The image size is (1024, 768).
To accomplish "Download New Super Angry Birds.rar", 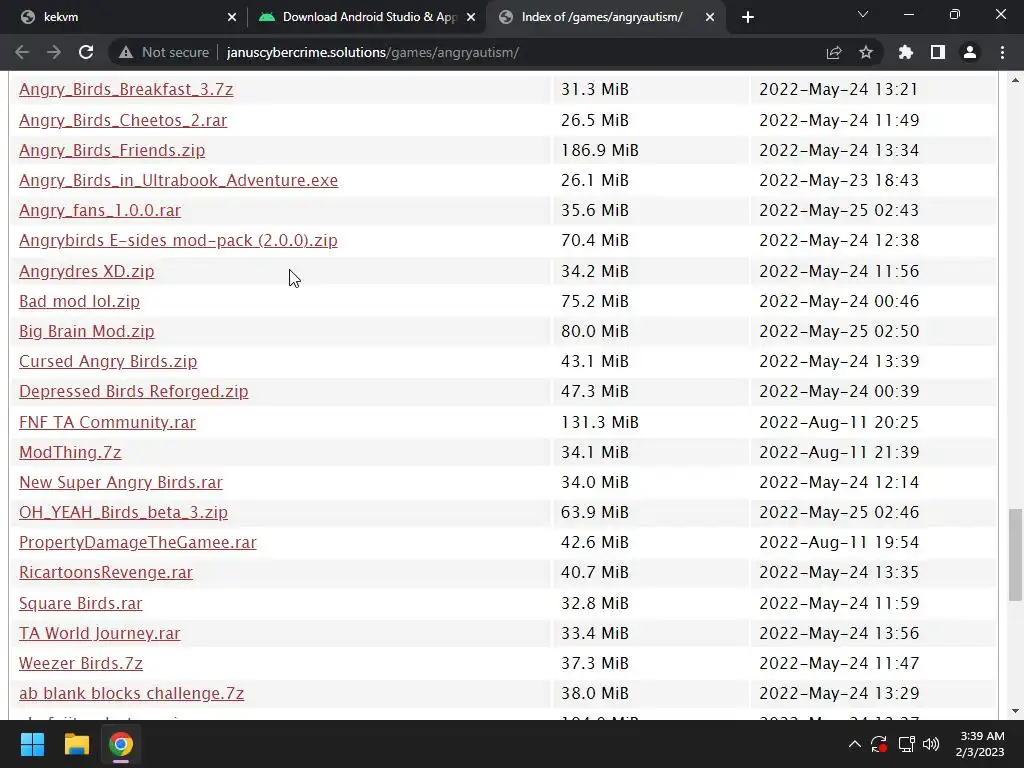I will 121,483.
